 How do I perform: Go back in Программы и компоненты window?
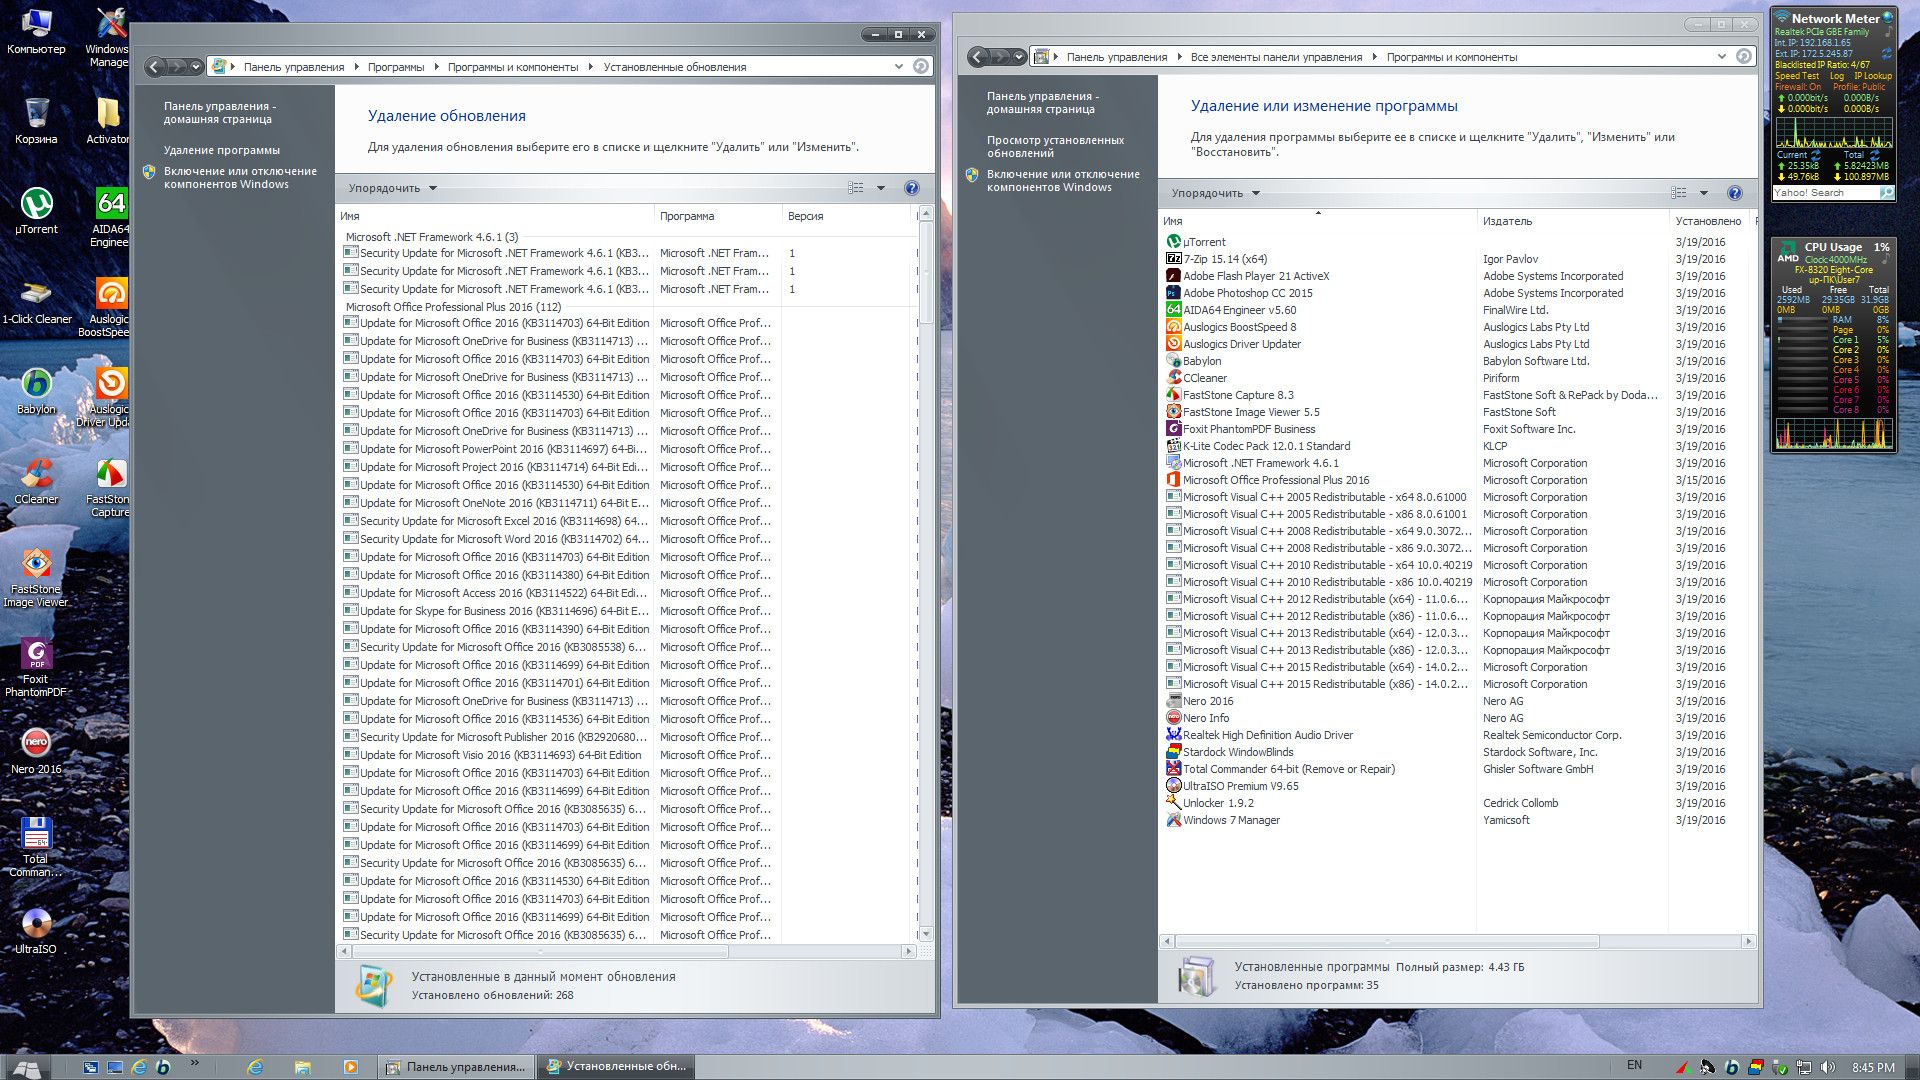coord(978,57)
